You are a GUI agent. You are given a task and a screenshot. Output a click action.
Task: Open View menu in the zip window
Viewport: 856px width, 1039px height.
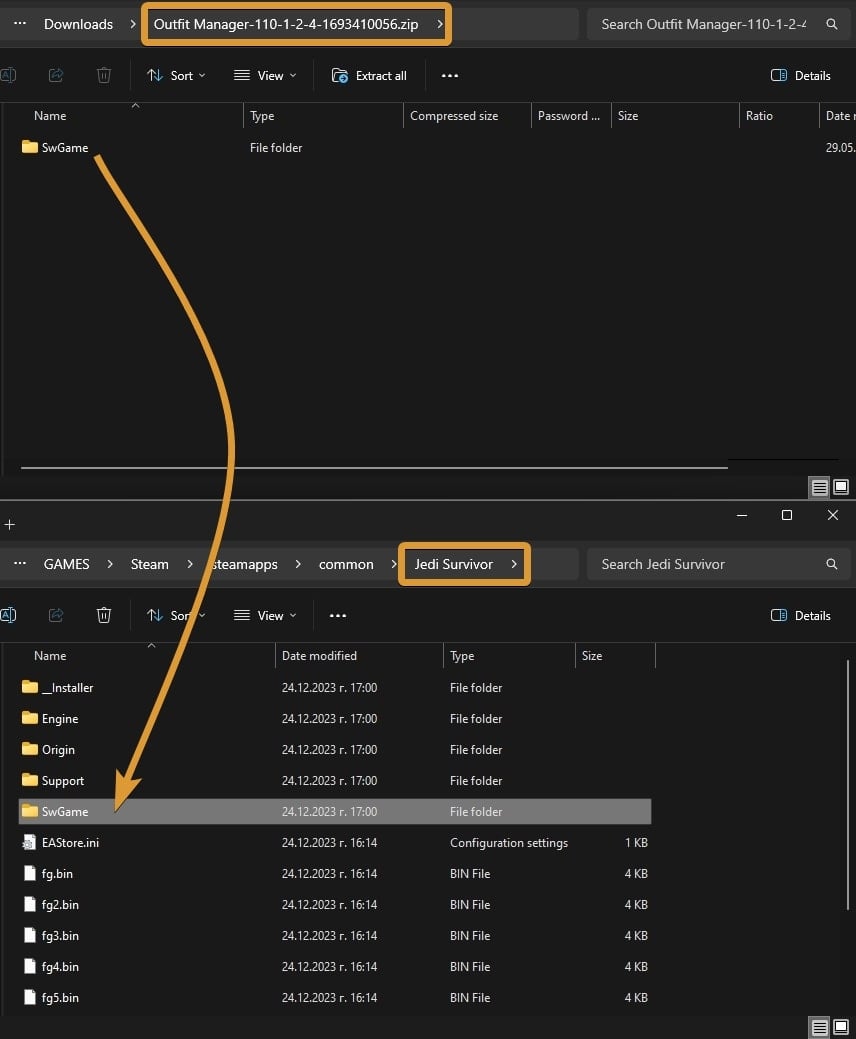(x=265, y=76)
